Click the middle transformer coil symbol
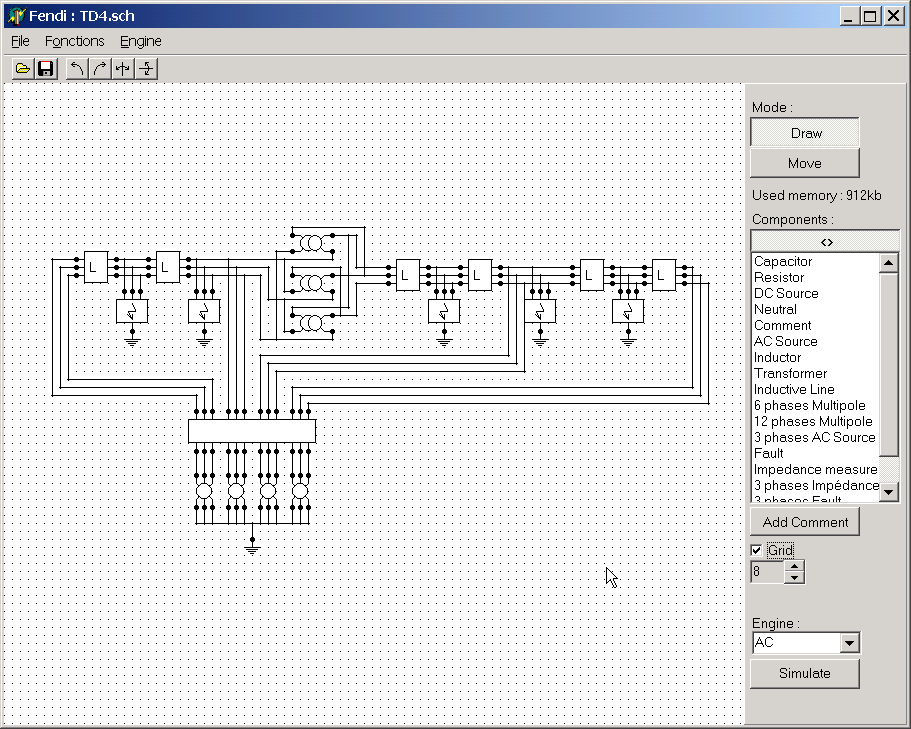Viewport: 911px width, 729px height. [x=313, y=283]
